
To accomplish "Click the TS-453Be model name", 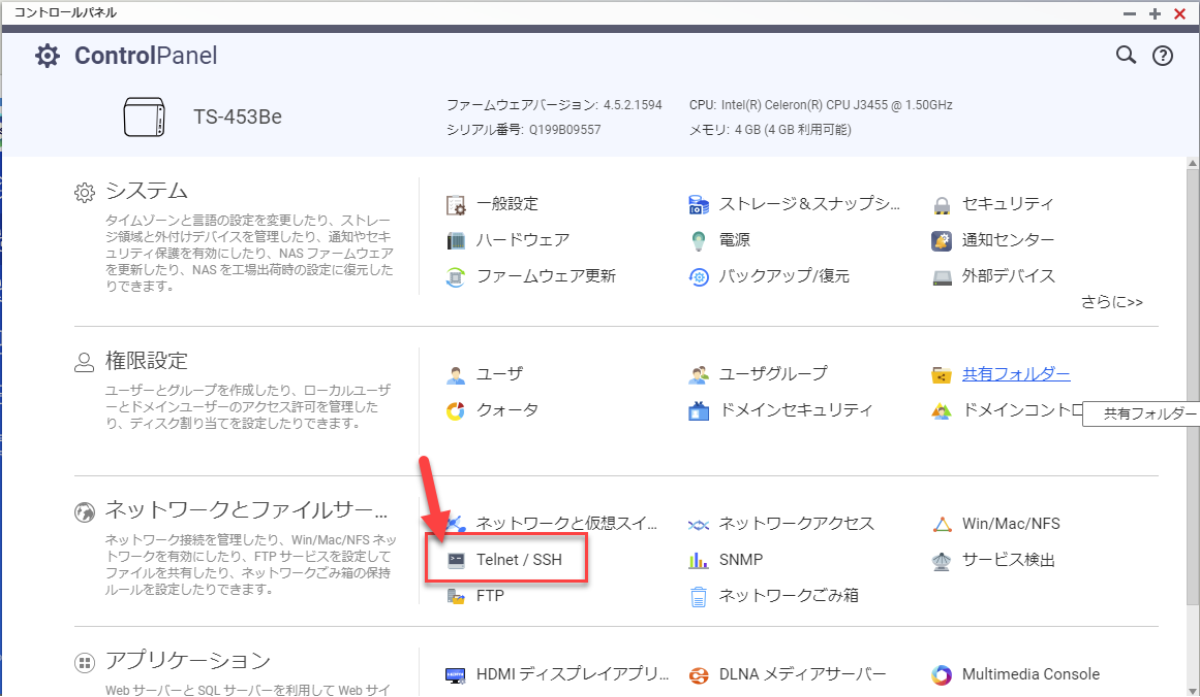I will pos(237,117).
